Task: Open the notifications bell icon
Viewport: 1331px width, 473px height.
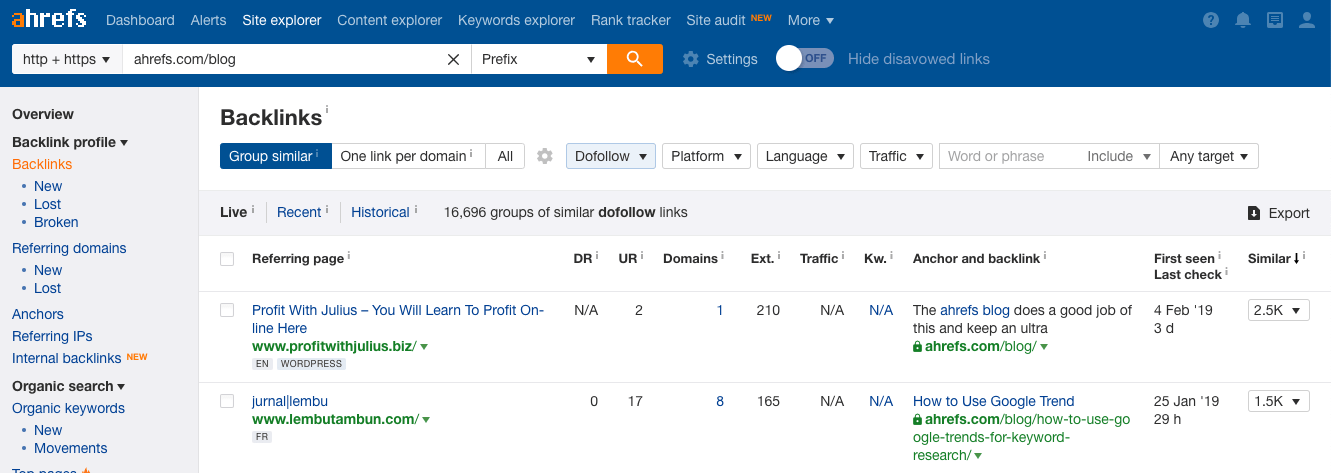Action: pyautogui.click(x=1243, y=20)
